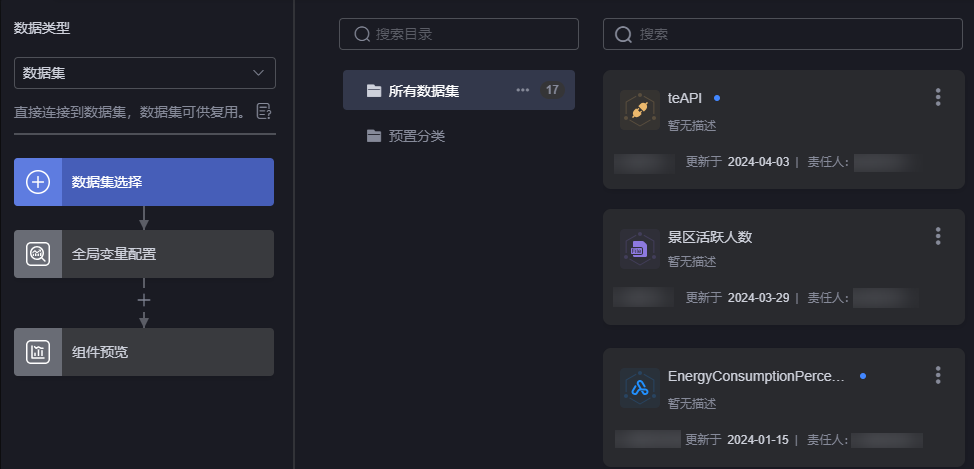Click the dropdown chevron in 数据集 selector

tap(258, 73)
